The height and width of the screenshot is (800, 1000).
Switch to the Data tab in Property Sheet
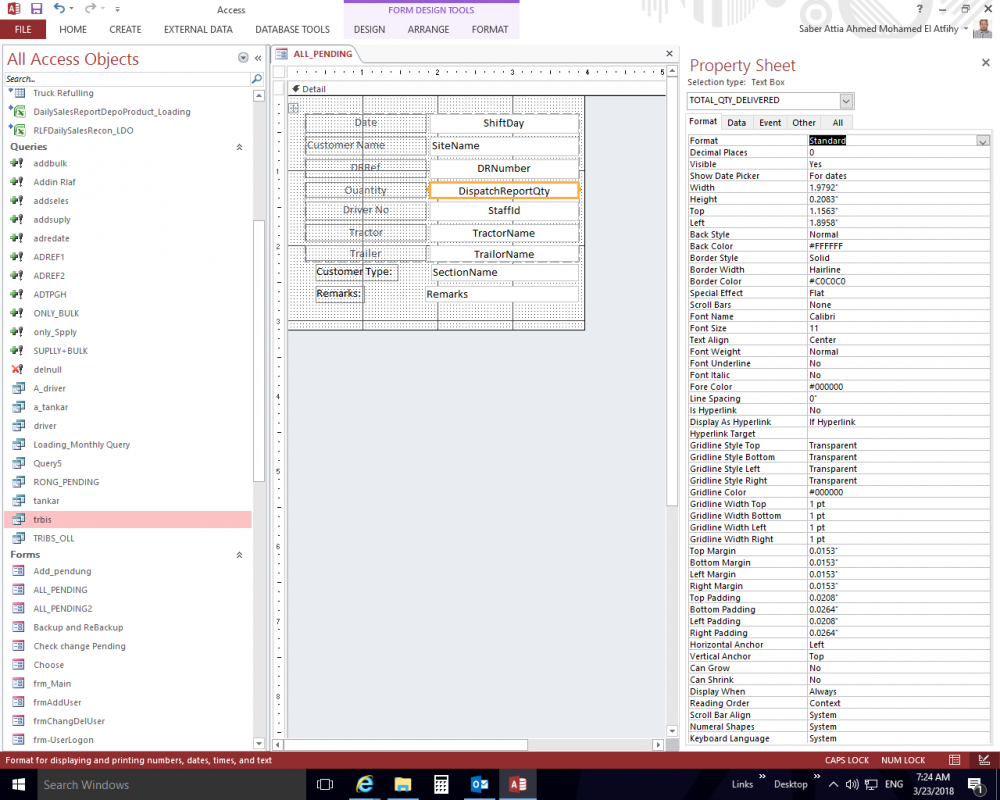(736, 122)
